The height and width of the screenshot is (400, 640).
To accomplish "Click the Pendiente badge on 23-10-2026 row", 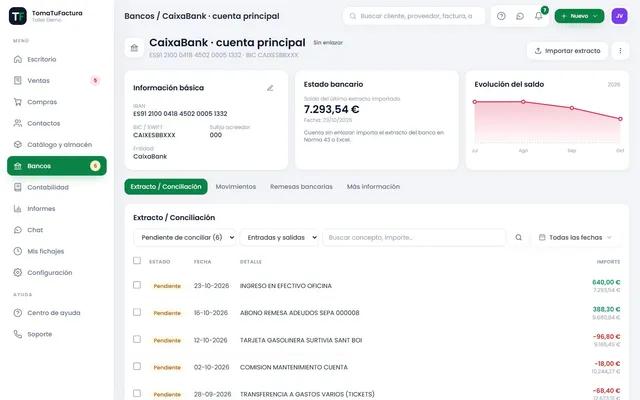I will [x=167, y=286].
